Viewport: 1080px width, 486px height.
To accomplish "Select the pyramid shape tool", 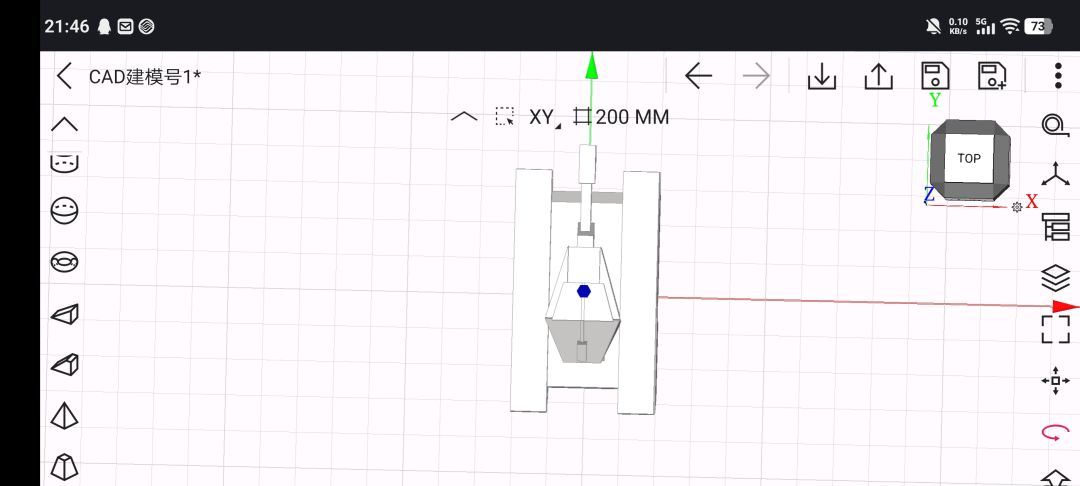I will pos(65,416).
